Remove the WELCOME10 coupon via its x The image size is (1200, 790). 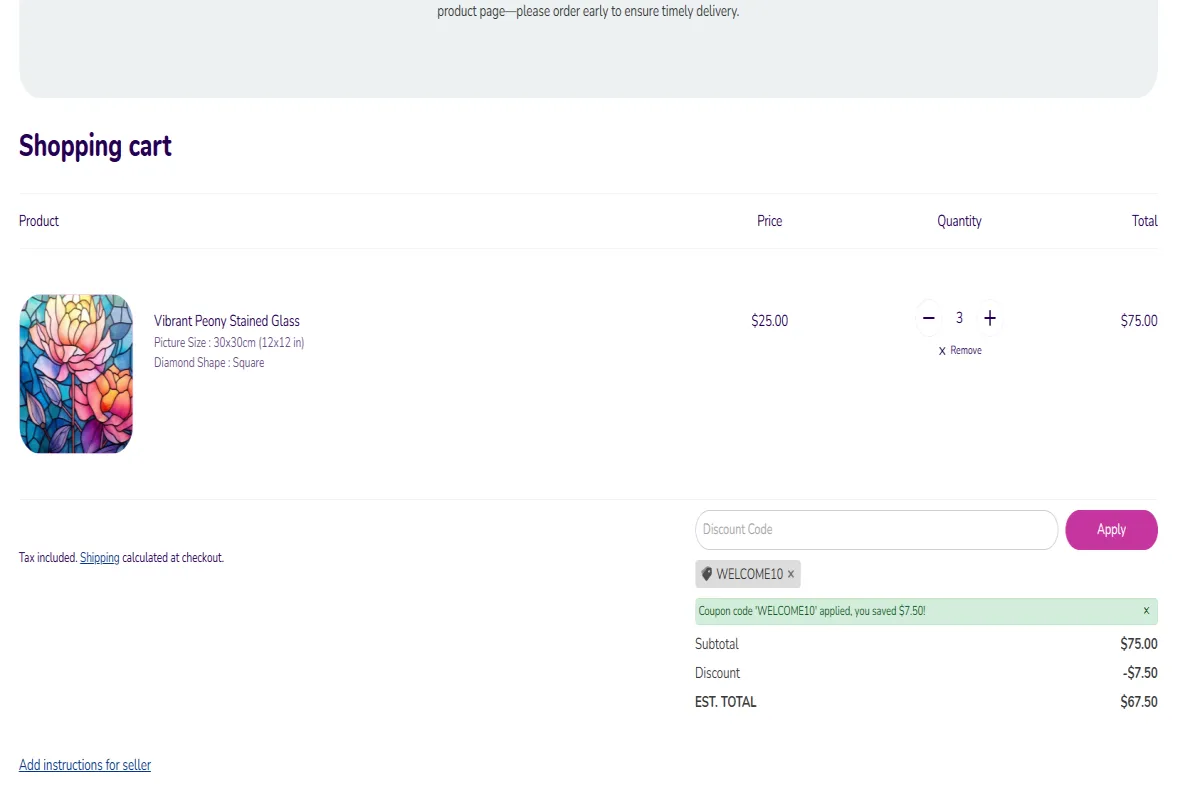coord(791,574)
